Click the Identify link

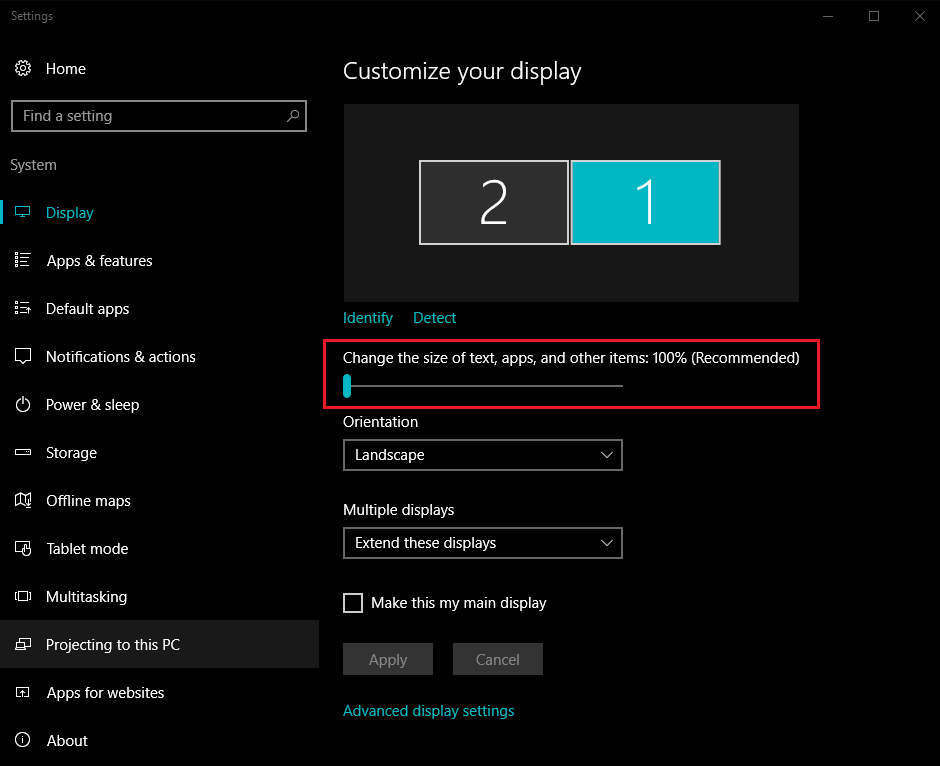(367, 318)
